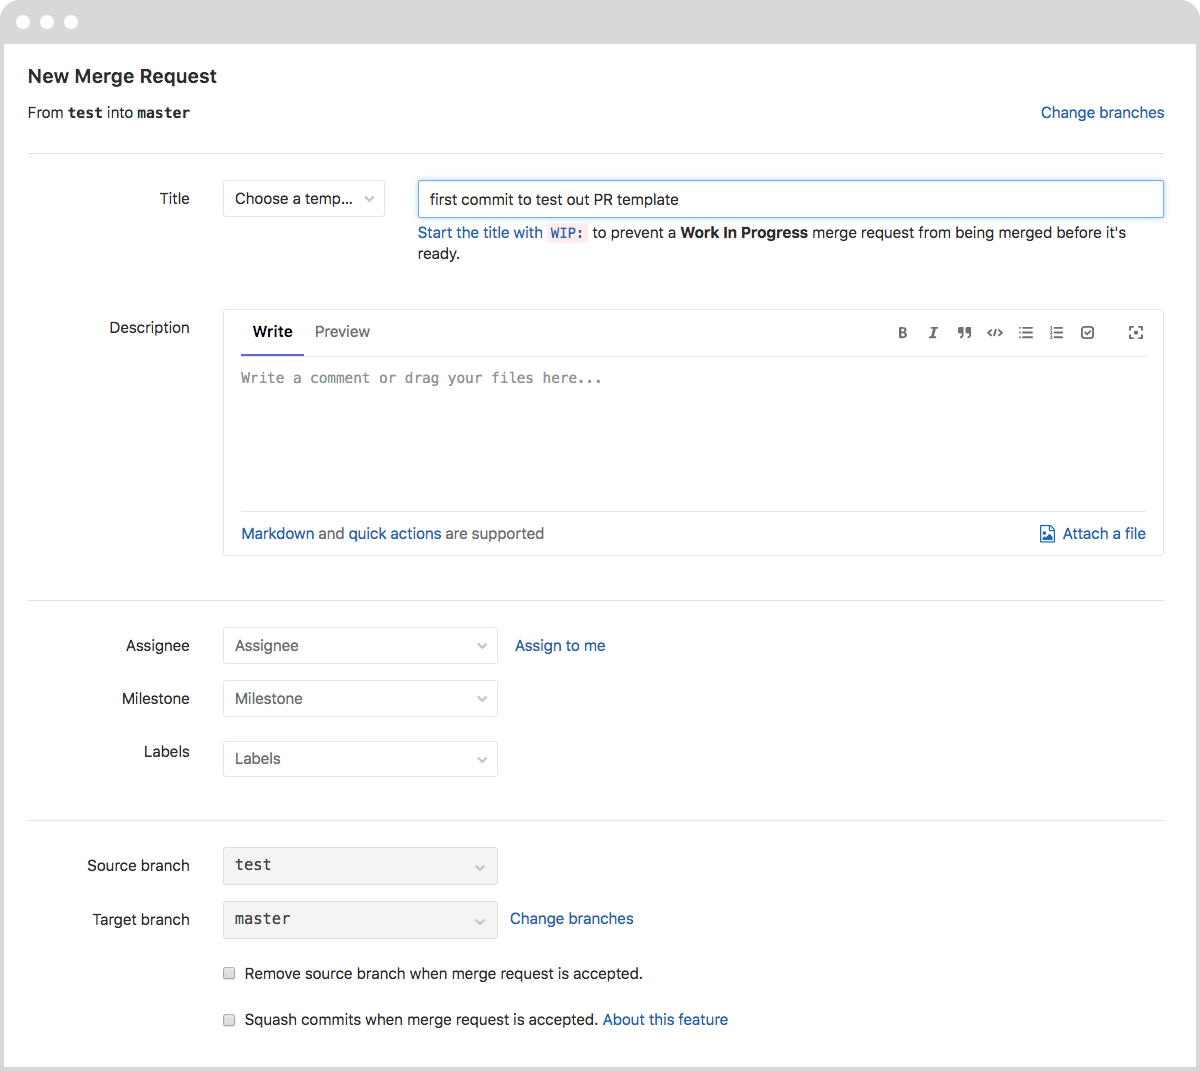The height and width of the screenshot is (1071, 1200).
Task: Add a bullet list to the description
Action: pyautogui.click(x=1026, y=332)
